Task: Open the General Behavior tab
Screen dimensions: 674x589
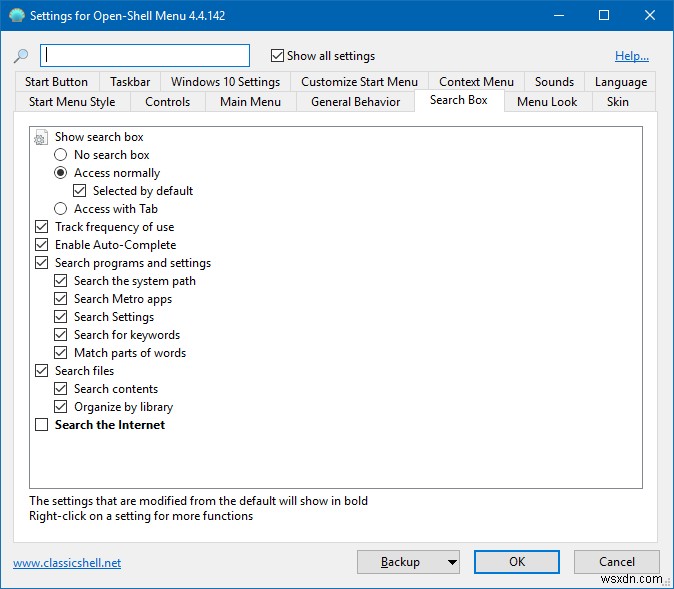Action: (x=355, y=102)
